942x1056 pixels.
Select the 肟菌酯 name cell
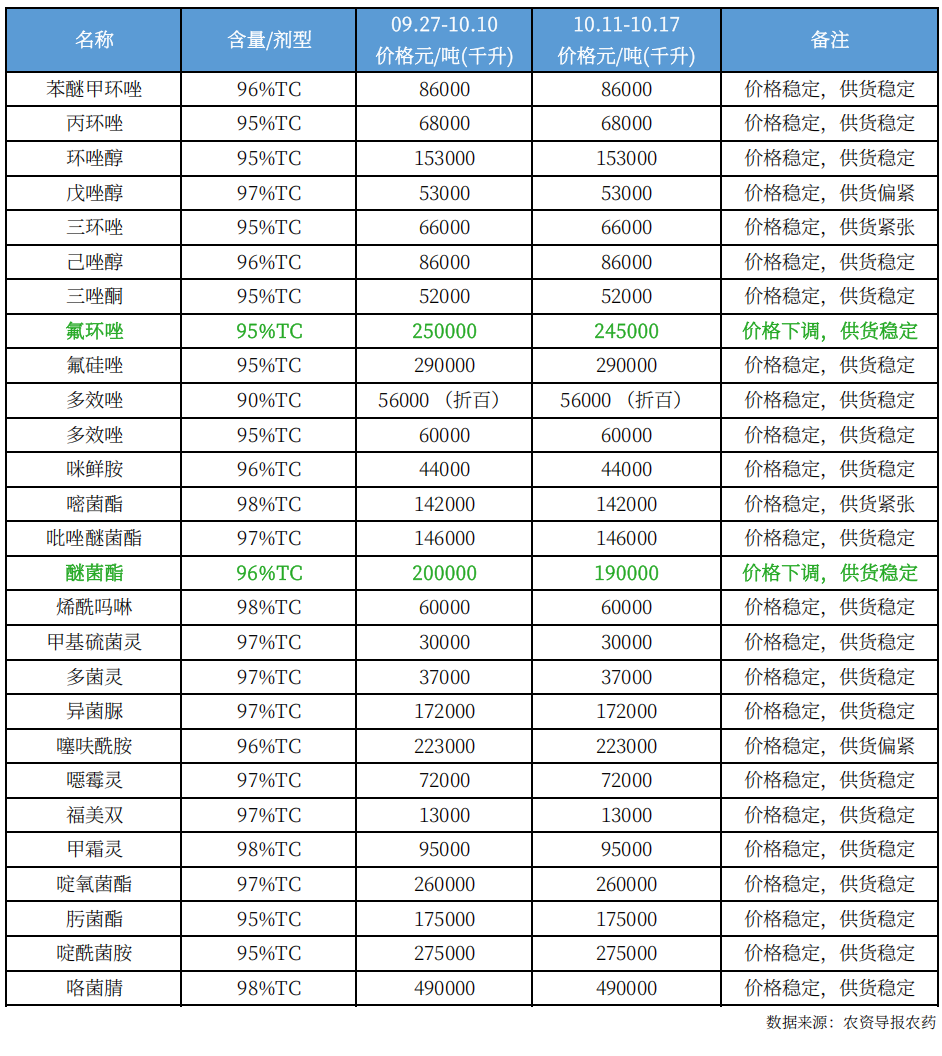point(94,919)
